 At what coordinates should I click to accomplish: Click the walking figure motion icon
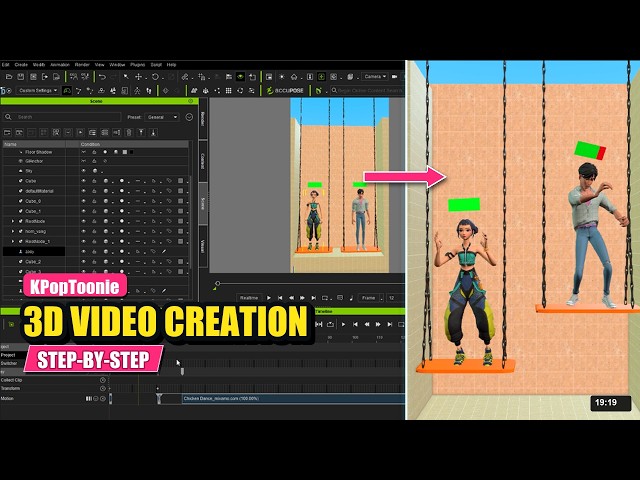pyautogui.click(x=137, y=91)
